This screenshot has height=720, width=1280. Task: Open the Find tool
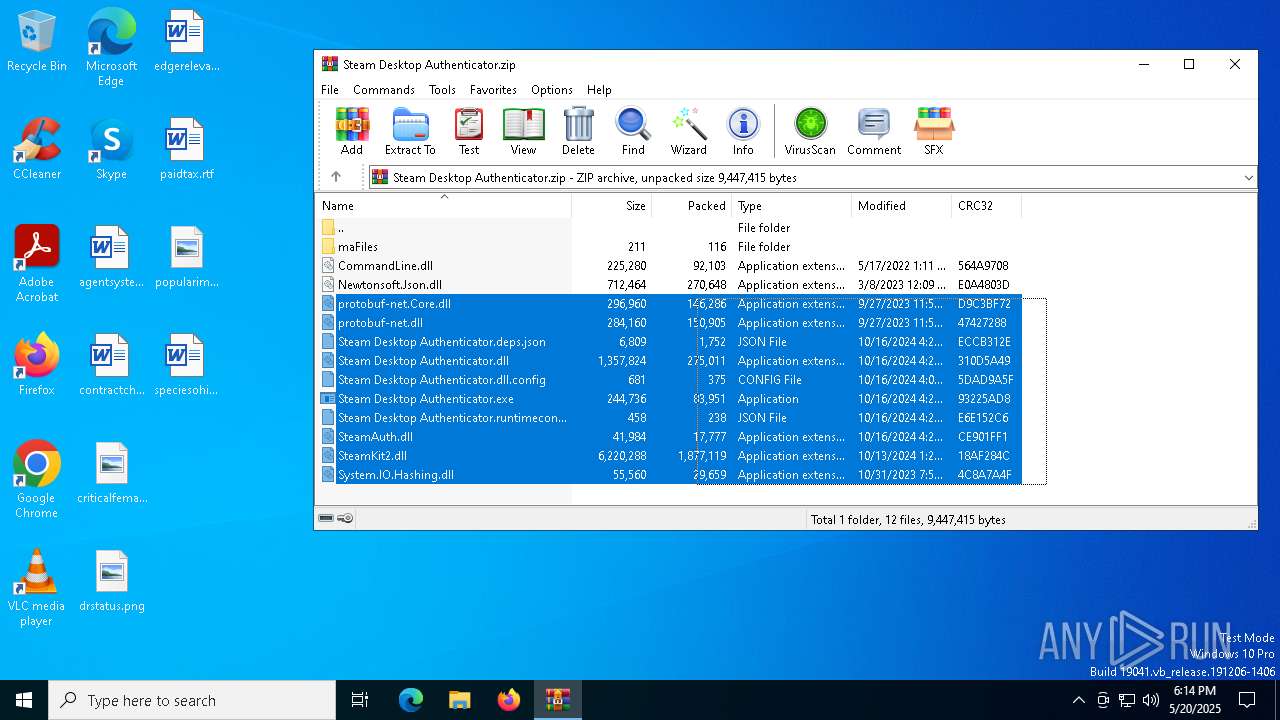click(633, 131)
